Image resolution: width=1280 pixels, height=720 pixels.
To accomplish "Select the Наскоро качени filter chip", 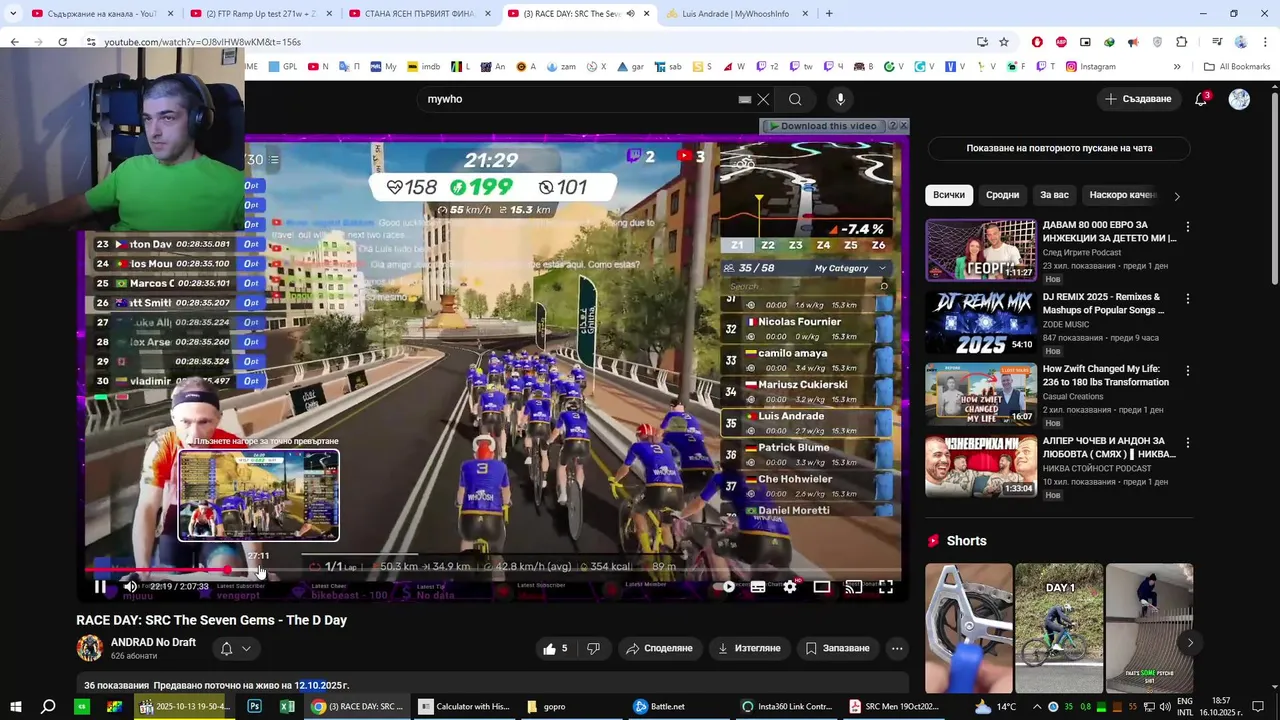I will [1122, 195].
